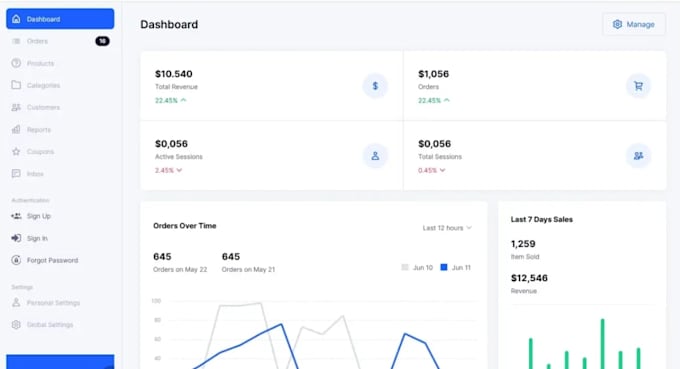Click the down arrow beside 2.45%

pos(179,170)
